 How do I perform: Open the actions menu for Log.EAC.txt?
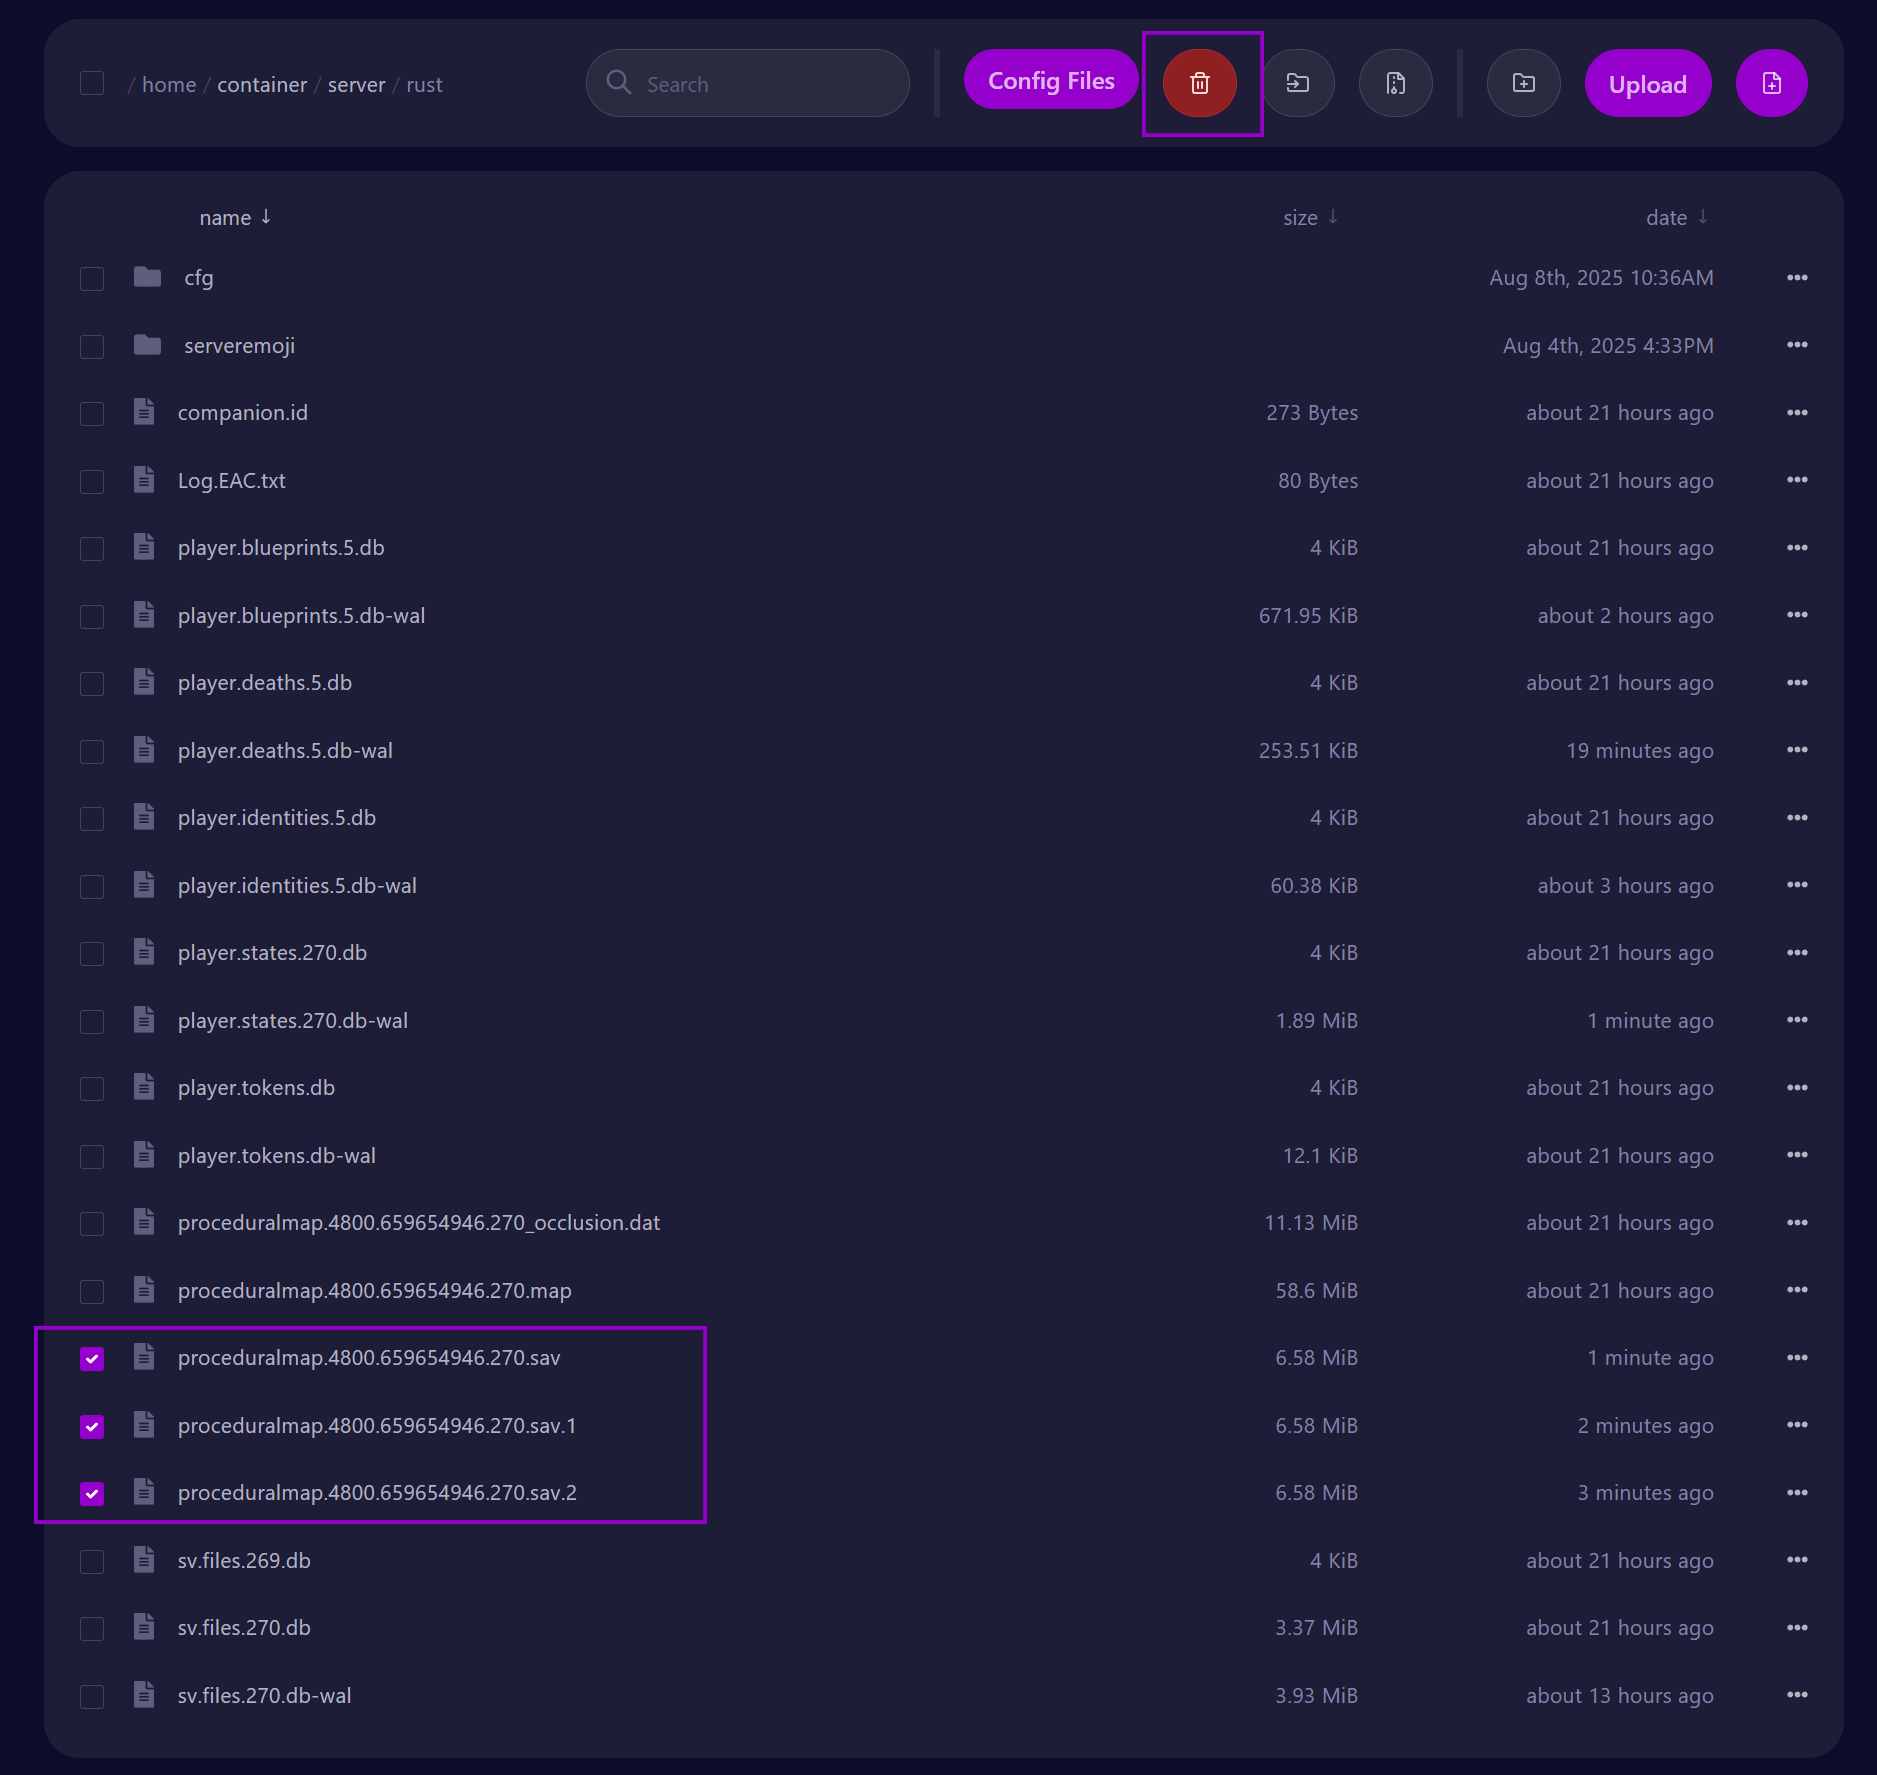tap(1796, 480)
